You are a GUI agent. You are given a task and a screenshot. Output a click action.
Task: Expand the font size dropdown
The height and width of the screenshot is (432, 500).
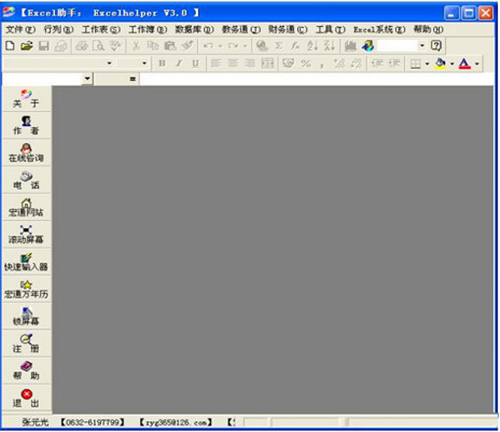coord(144,63)
